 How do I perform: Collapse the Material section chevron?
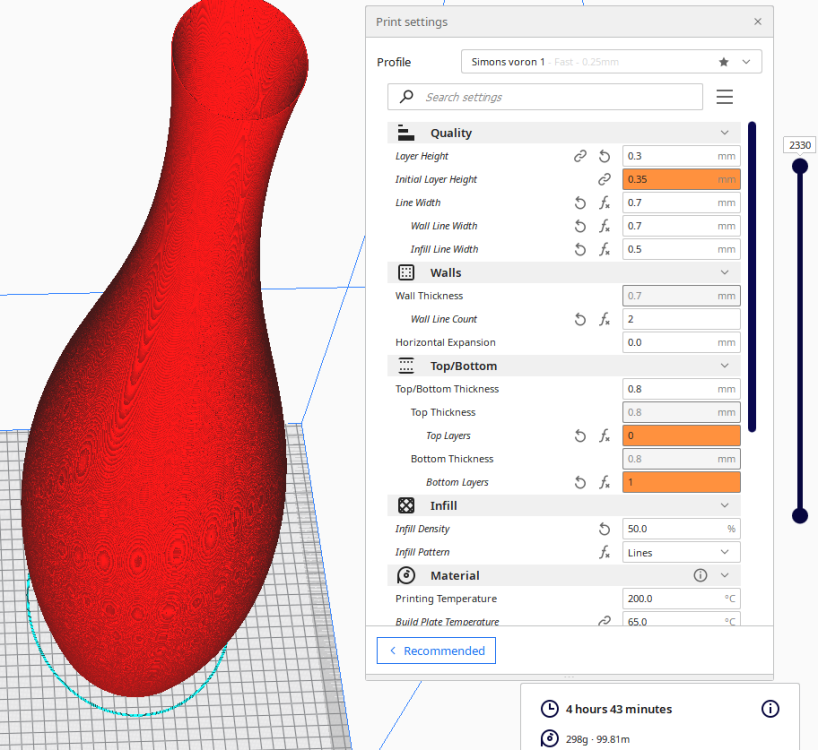coord(725,575)
